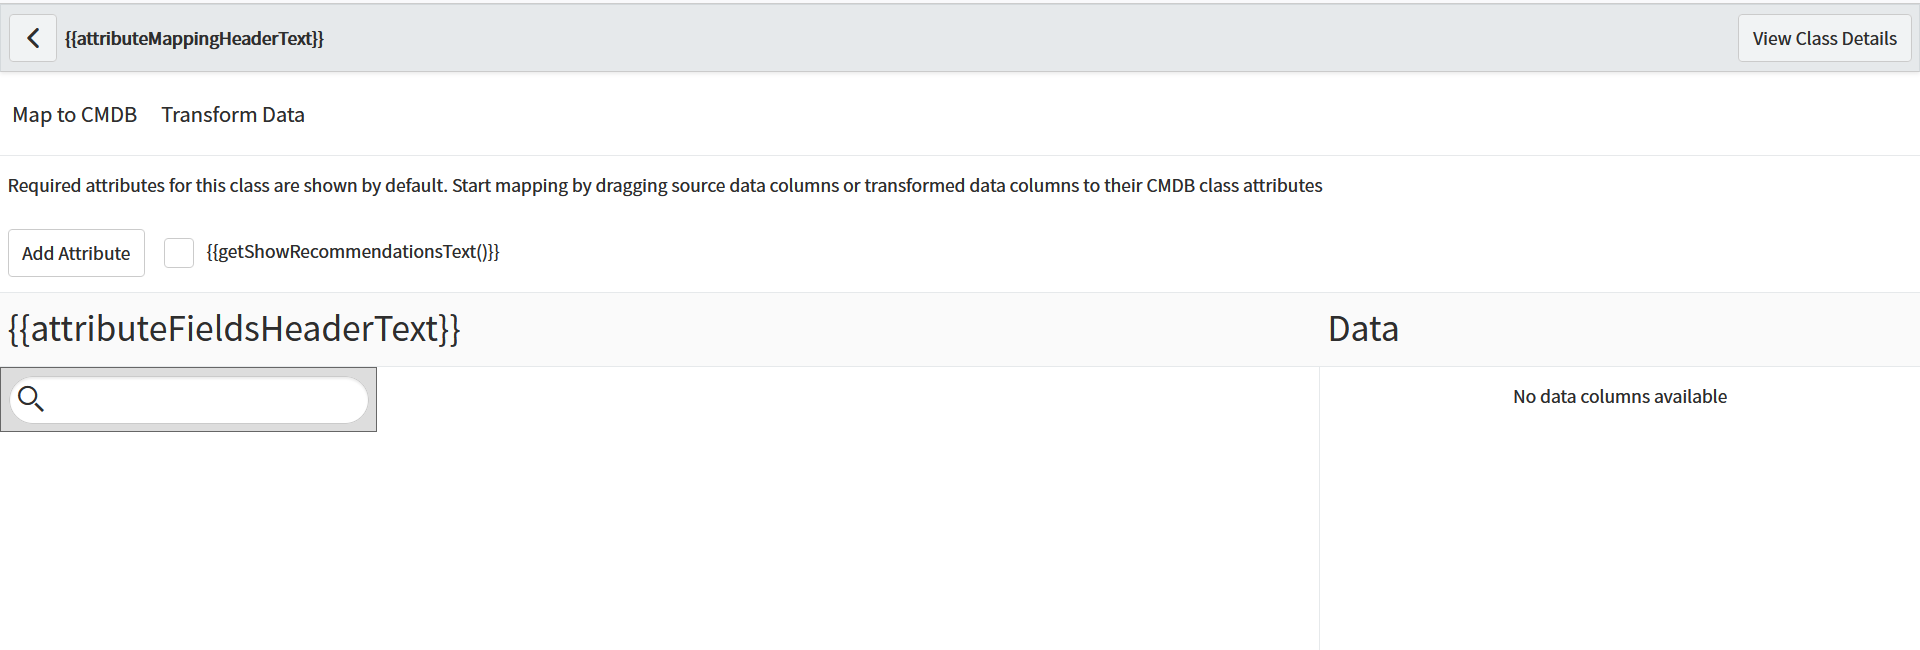Click View Class Details
1920x650 pixels.
(x=1824, y=37)
